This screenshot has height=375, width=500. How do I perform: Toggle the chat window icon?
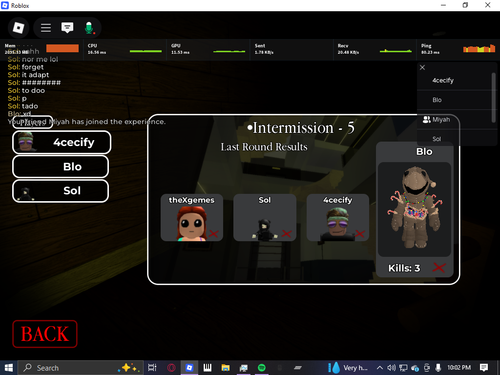tap(67, 28)
